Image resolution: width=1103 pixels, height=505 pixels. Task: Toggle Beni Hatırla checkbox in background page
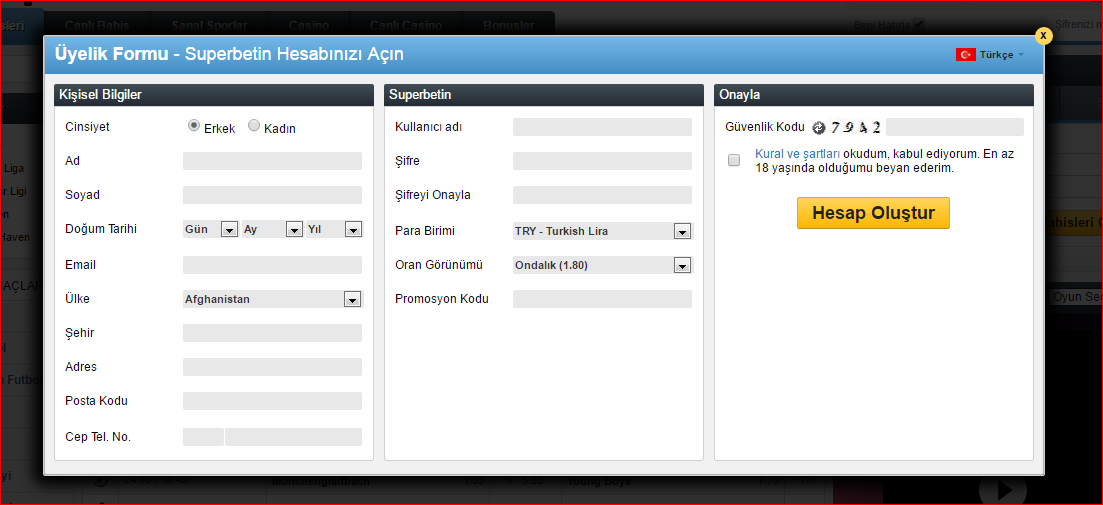click(x=919, y=24)
